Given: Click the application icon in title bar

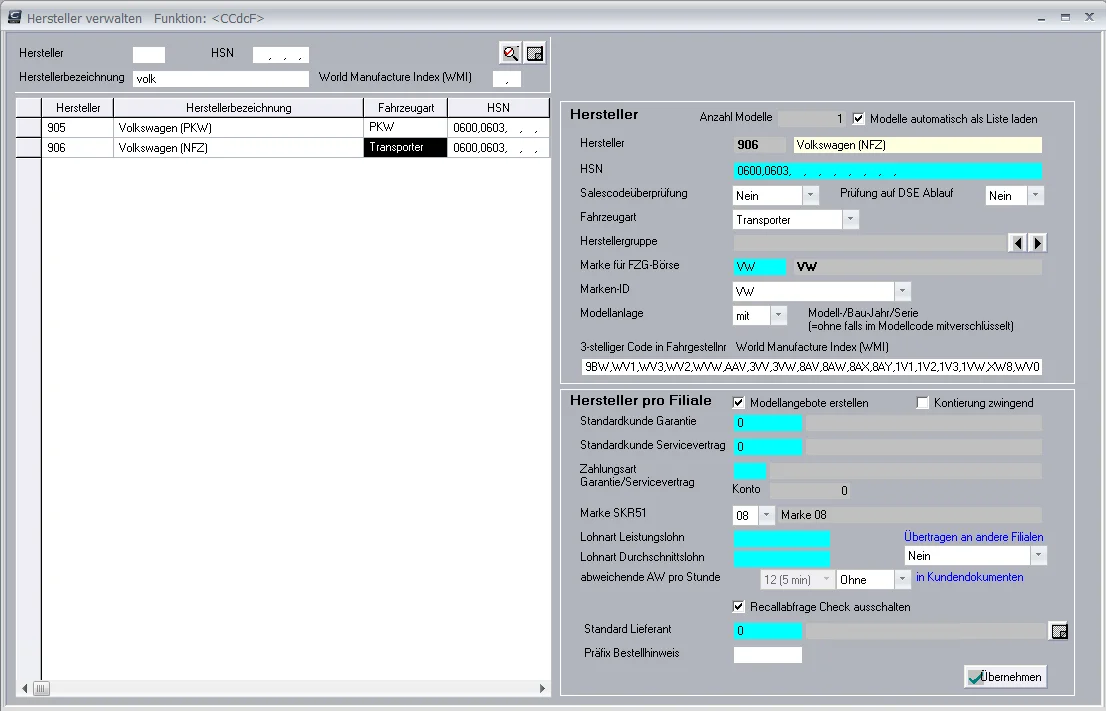Looking at the screenshot, I should point(14,17).
